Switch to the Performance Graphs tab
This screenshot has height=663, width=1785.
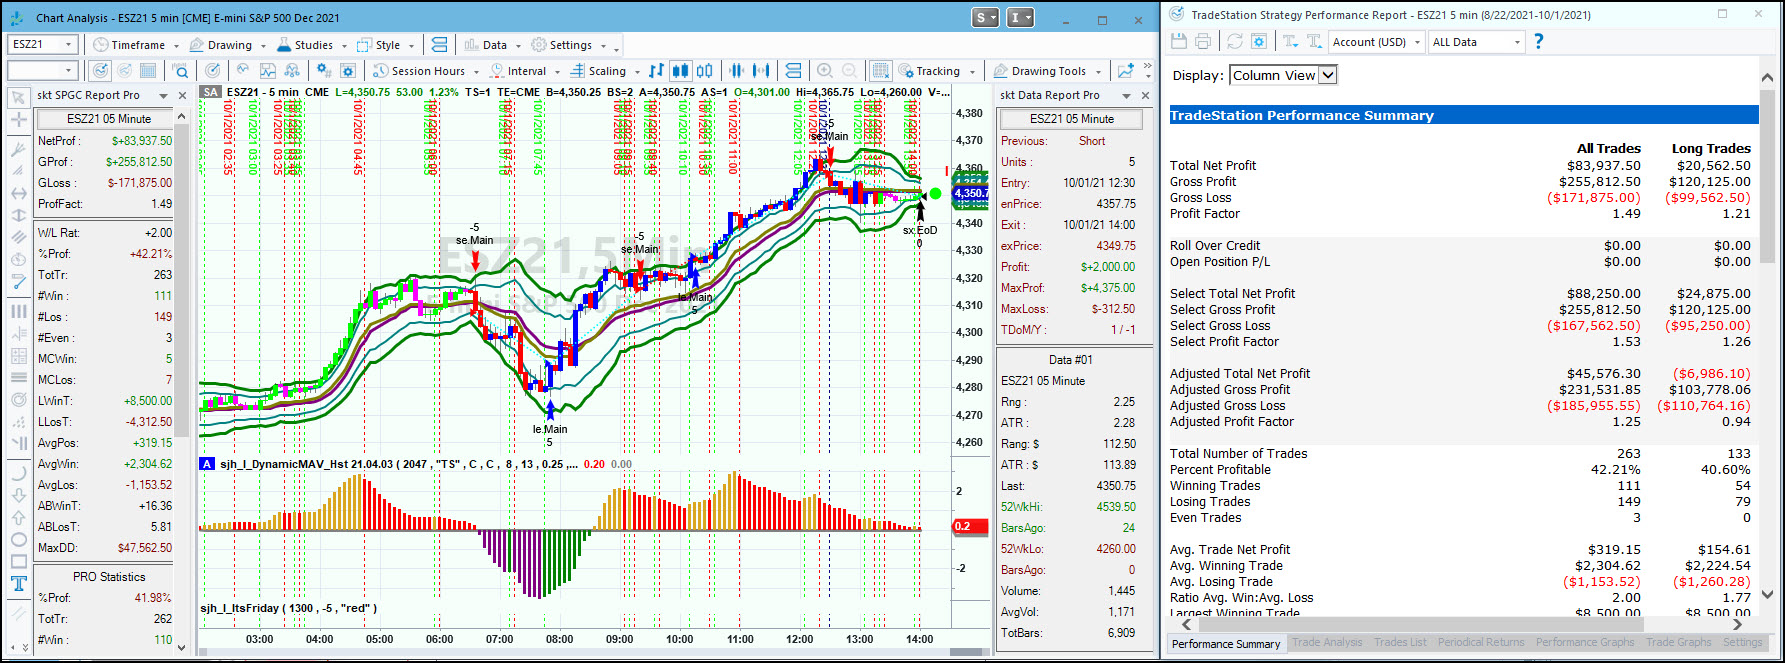1585,643
